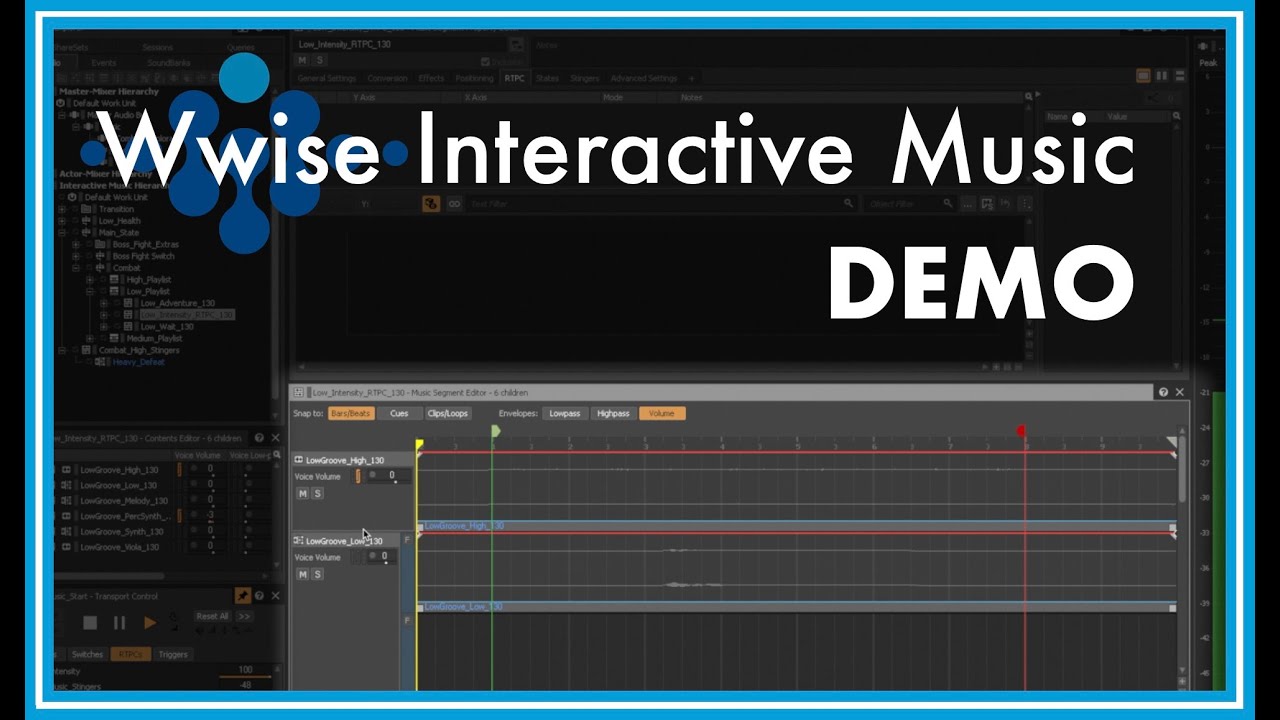Click the single-pane layout icon near meter

[x=1143, y=75]
